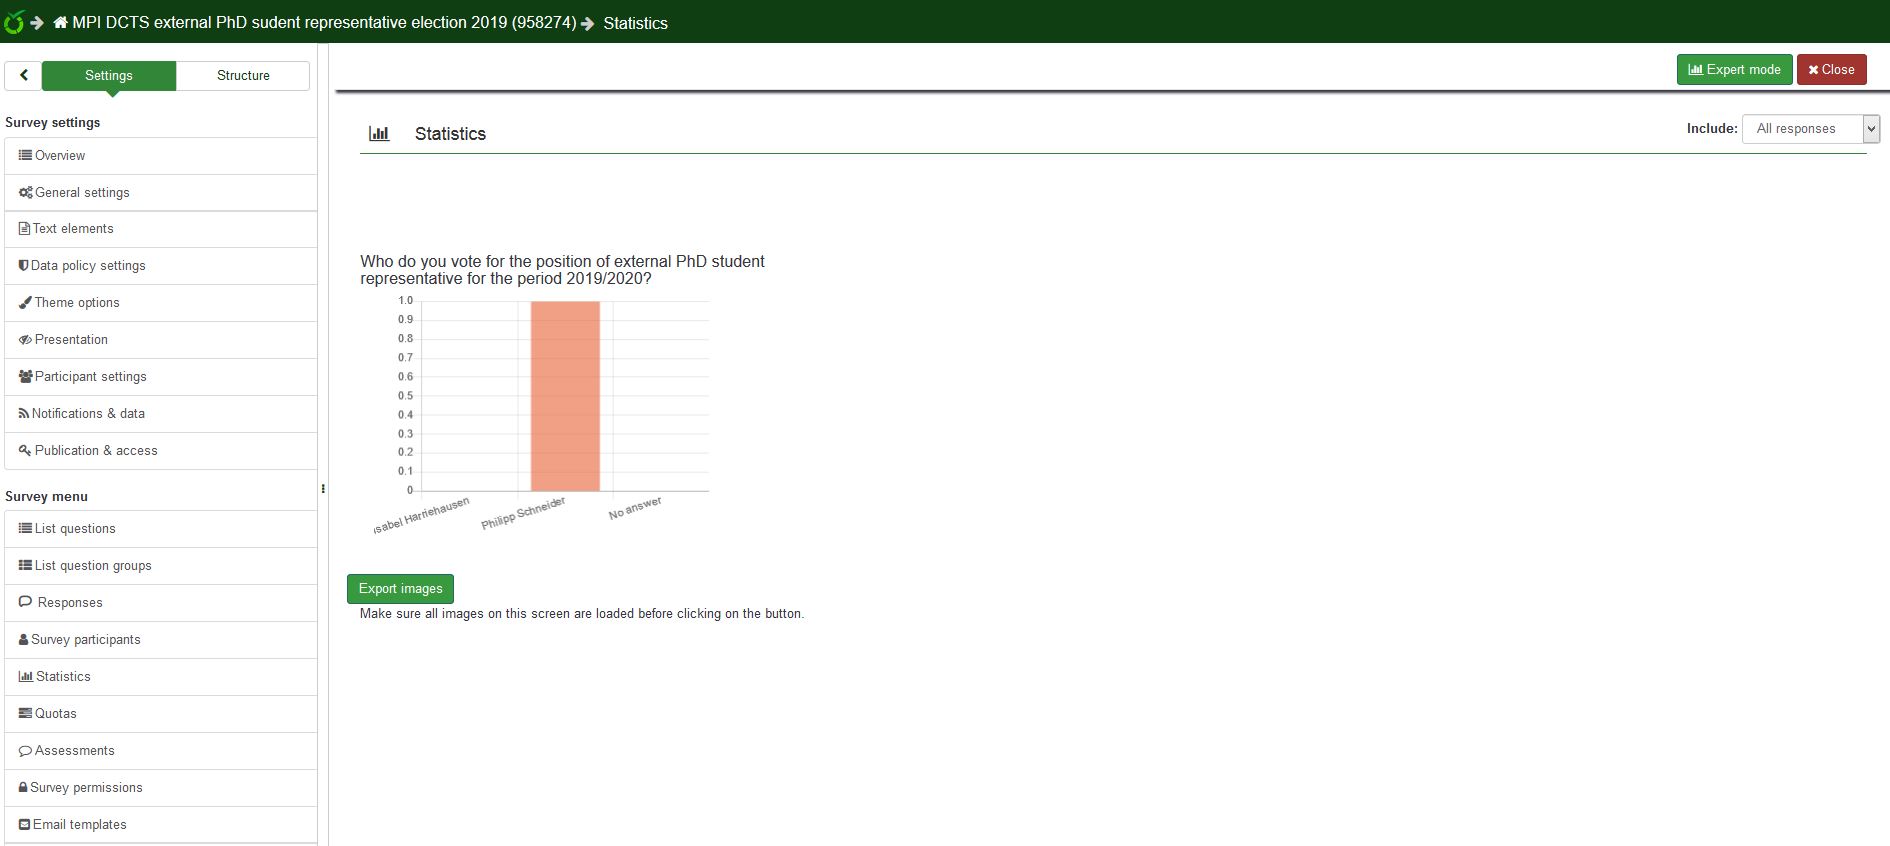Switch to the Structure tab
This screenshot has width=1890, height=846.
click(x=243, y=75)
